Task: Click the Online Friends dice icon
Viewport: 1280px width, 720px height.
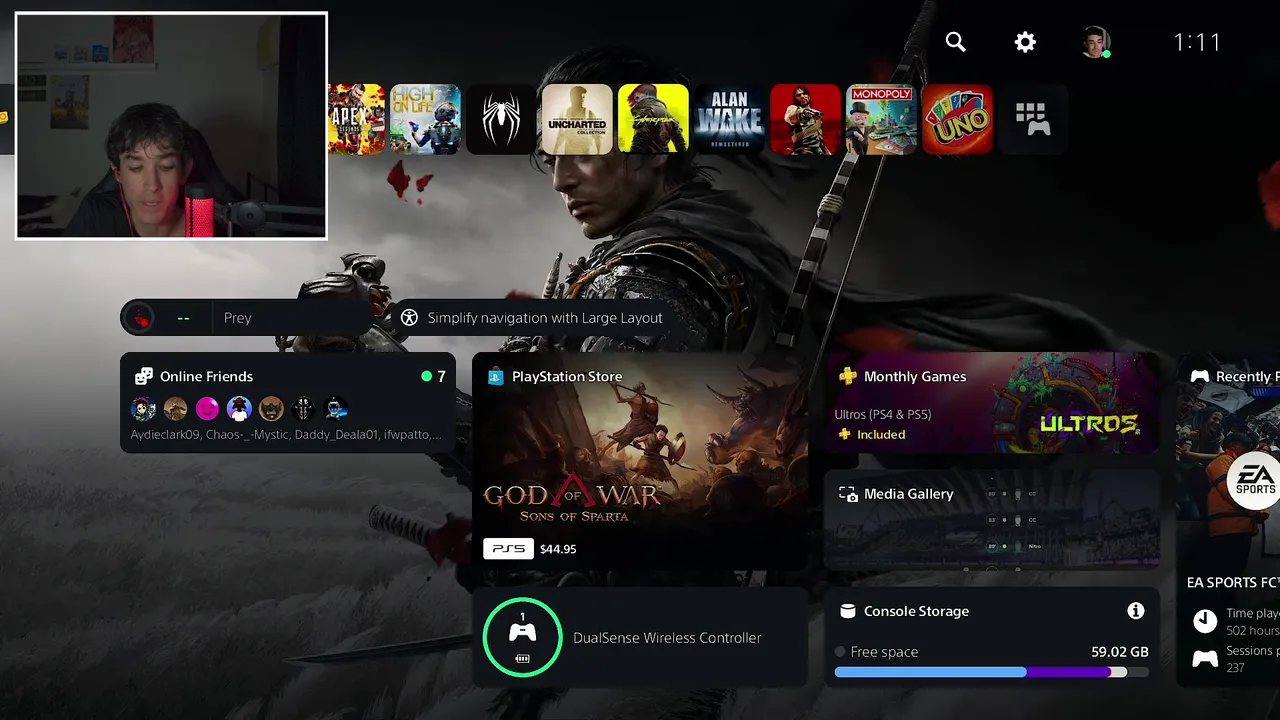Action: pos(144,376)
